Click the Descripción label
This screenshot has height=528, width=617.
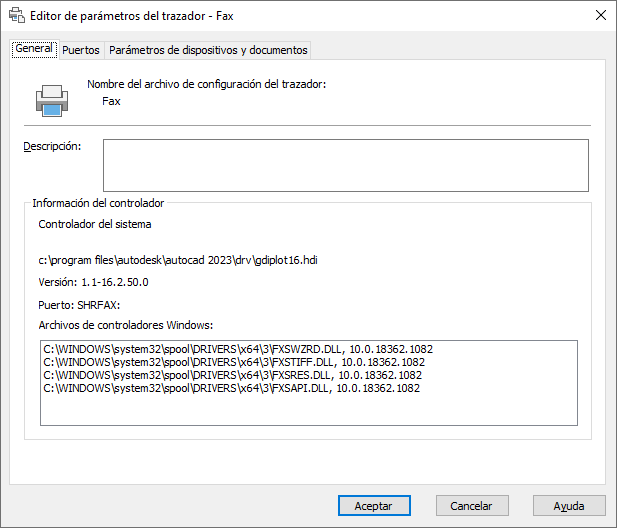[x=52, y=147]
